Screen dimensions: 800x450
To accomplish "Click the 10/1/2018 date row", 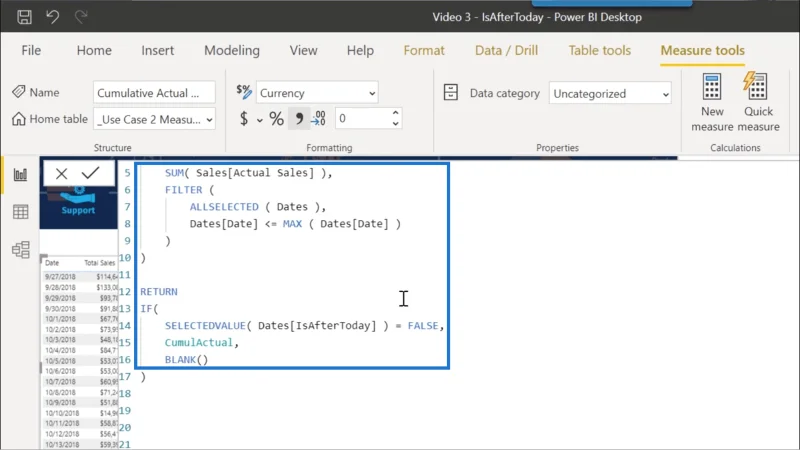I will tap(60, 319).
